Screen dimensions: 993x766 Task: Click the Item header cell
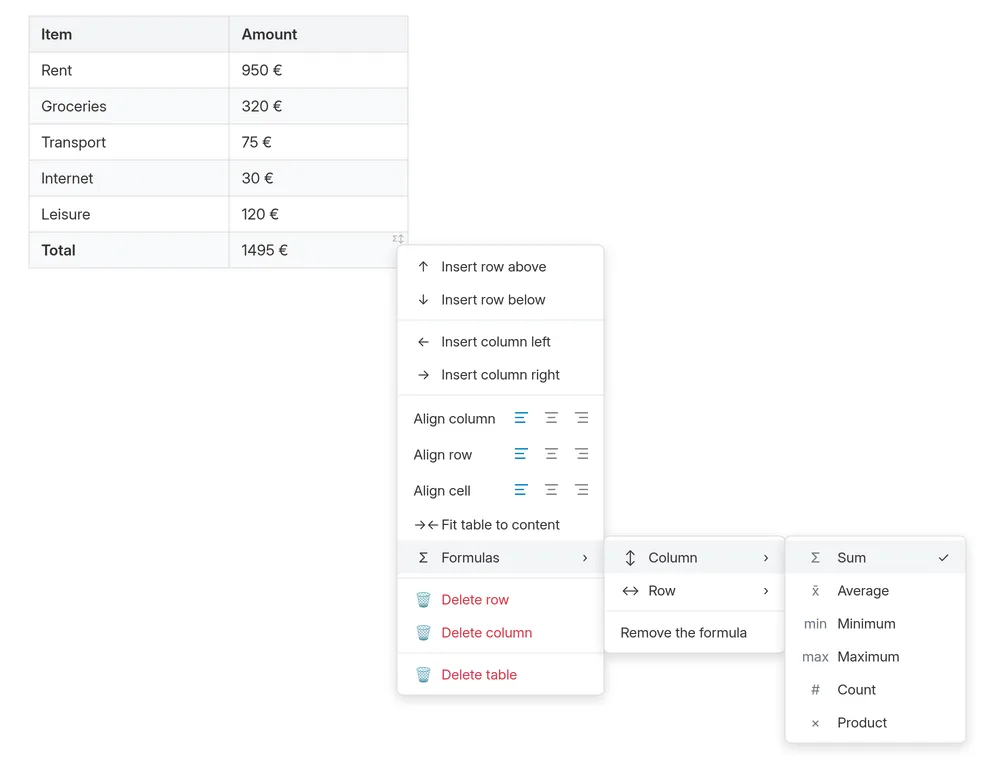pos(129,34)
